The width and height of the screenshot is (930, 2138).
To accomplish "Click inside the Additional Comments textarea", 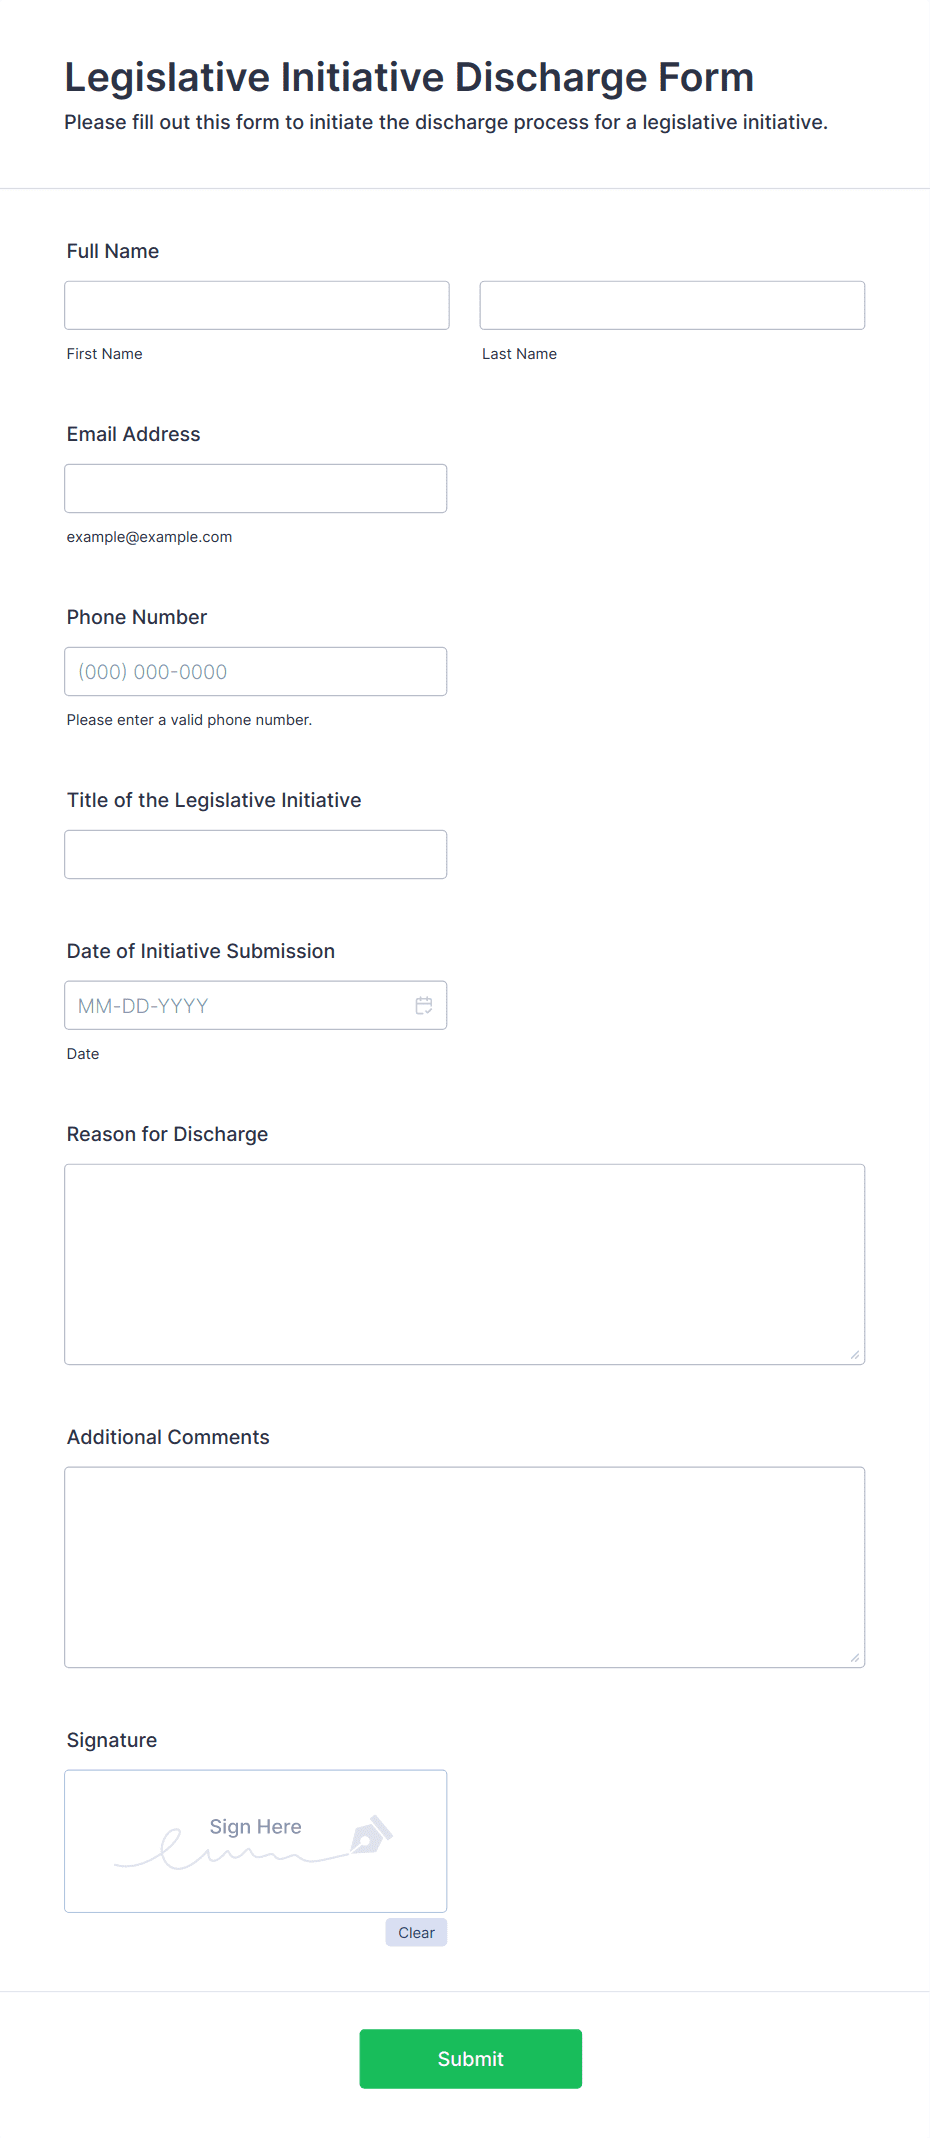I will (465, 1567).
